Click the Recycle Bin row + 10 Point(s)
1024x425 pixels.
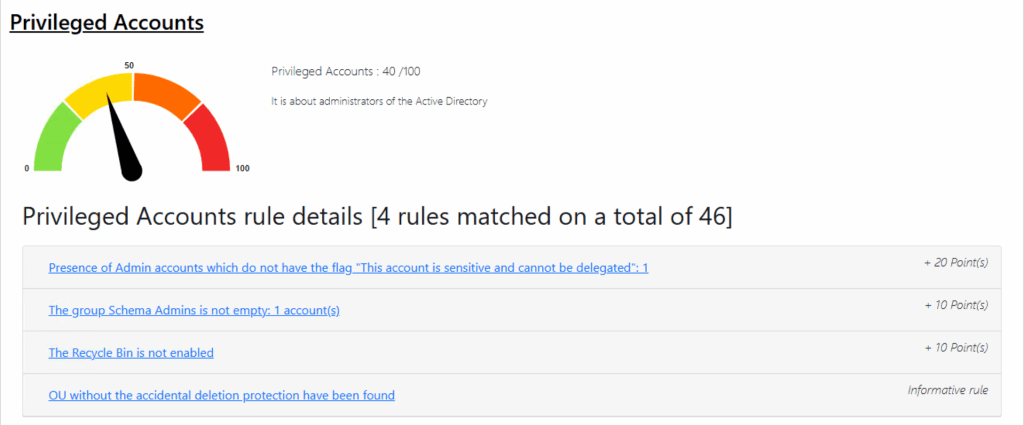point(955,347)
